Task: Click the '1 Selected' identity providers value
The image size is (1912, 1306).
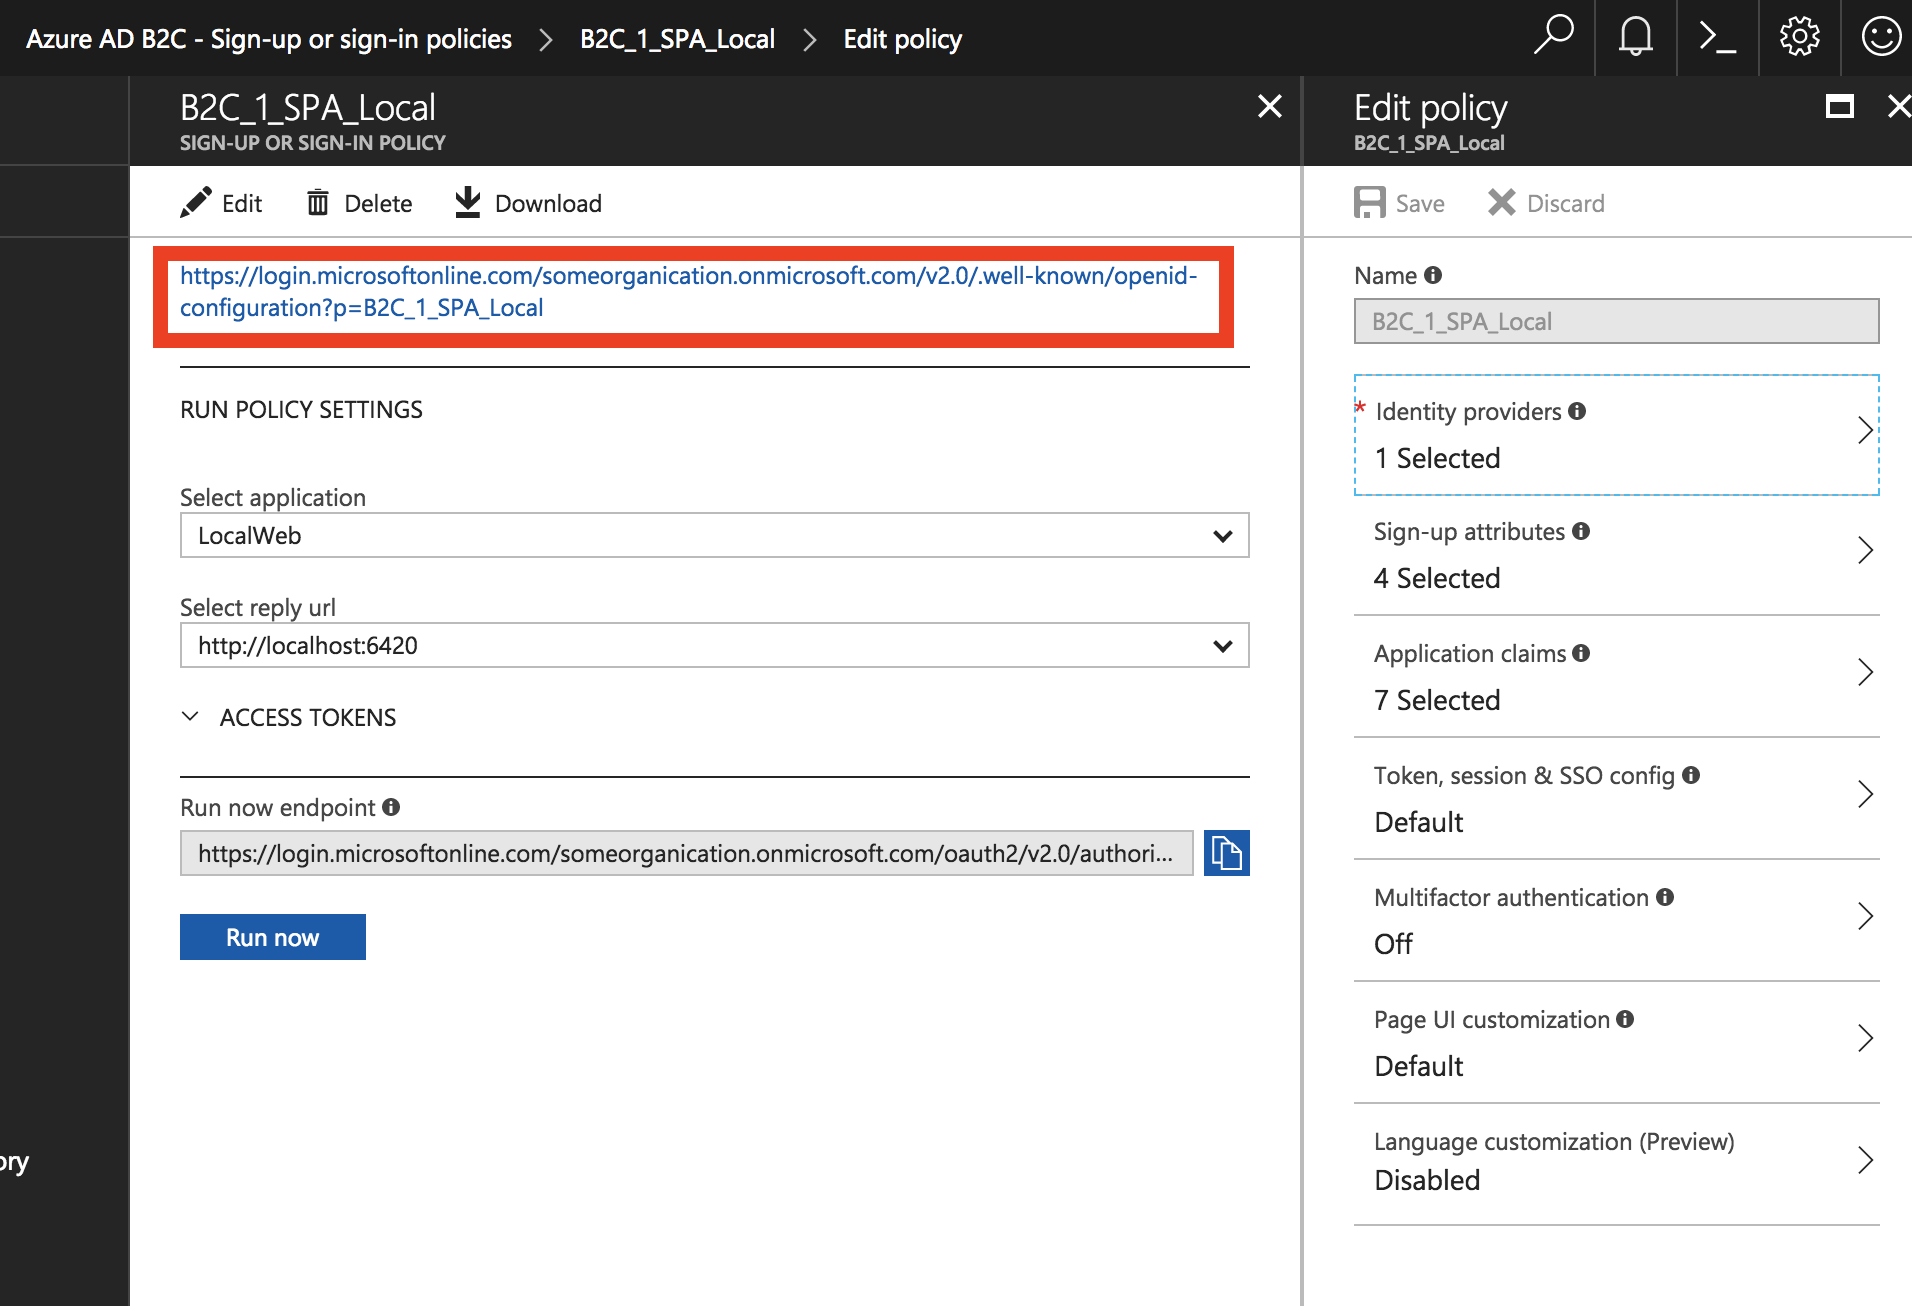Action: (1437, 458)
